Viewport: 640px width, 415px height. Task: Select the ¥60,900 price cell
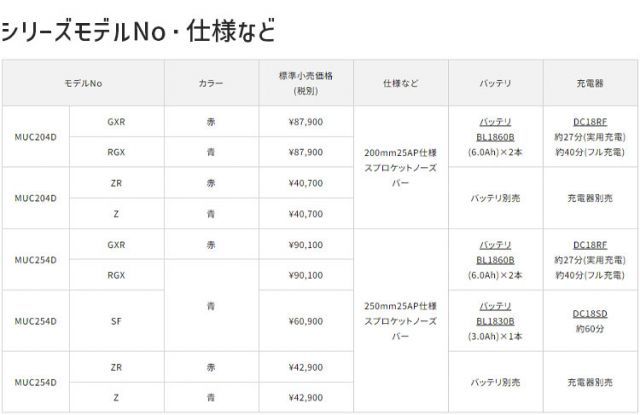(305, 321)
